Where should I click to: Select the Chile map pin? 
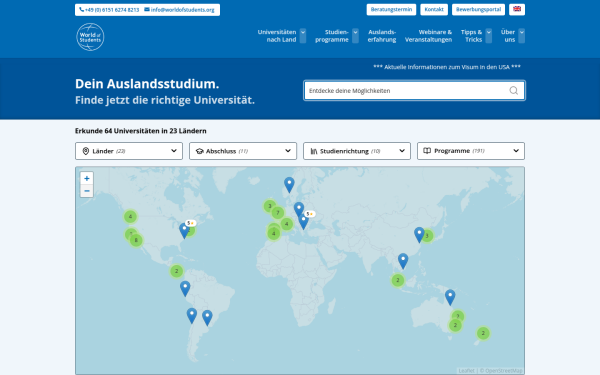[x=192, y=316]
